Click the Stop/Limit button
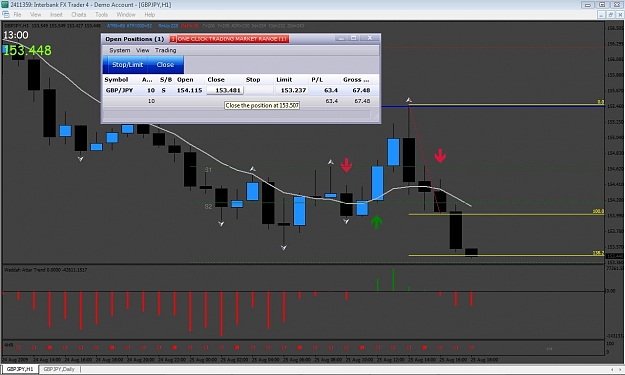 (x=127, y=65)
